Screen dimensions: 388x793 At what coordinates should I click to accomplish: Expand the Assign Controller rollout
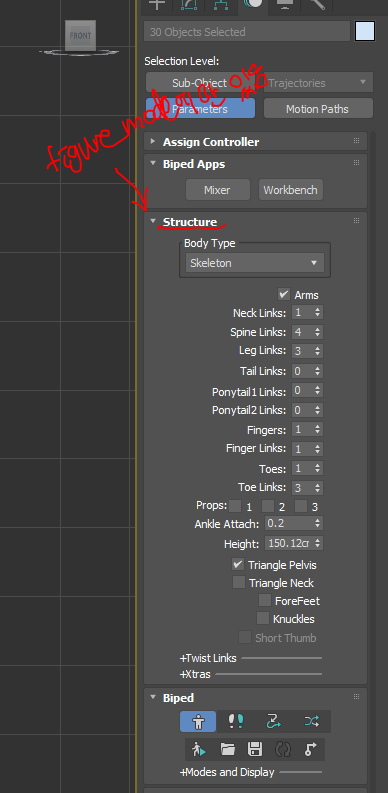153,142
